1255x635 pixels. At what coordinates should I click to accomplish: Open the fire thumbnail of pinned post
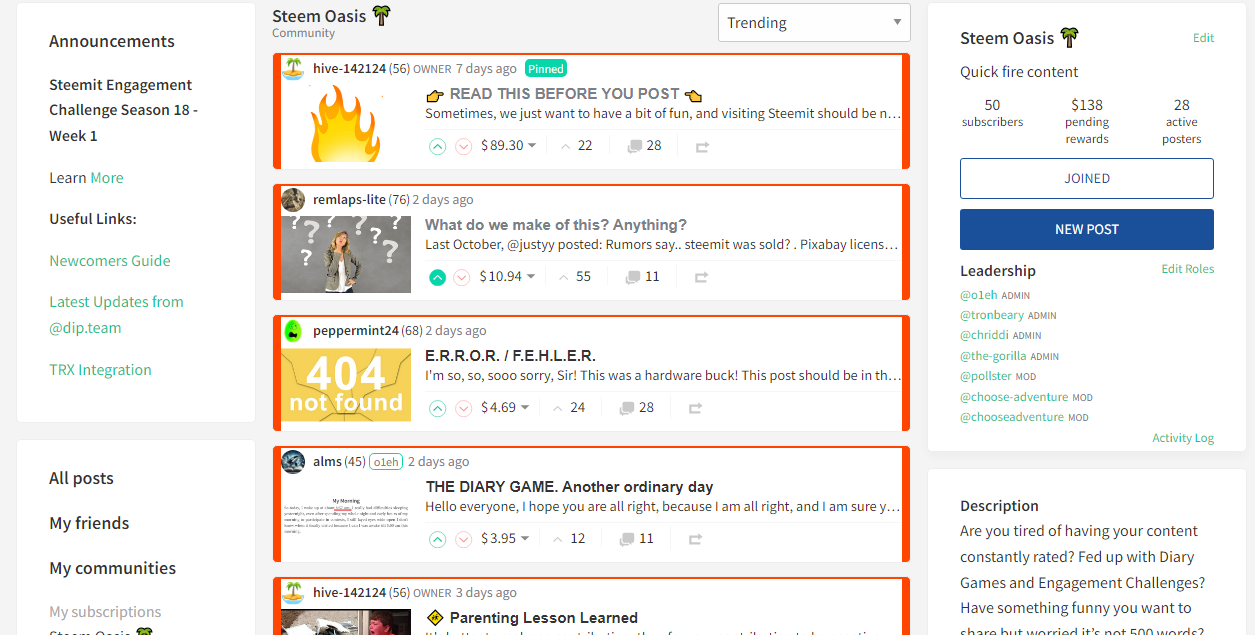[x=346, y=124]
